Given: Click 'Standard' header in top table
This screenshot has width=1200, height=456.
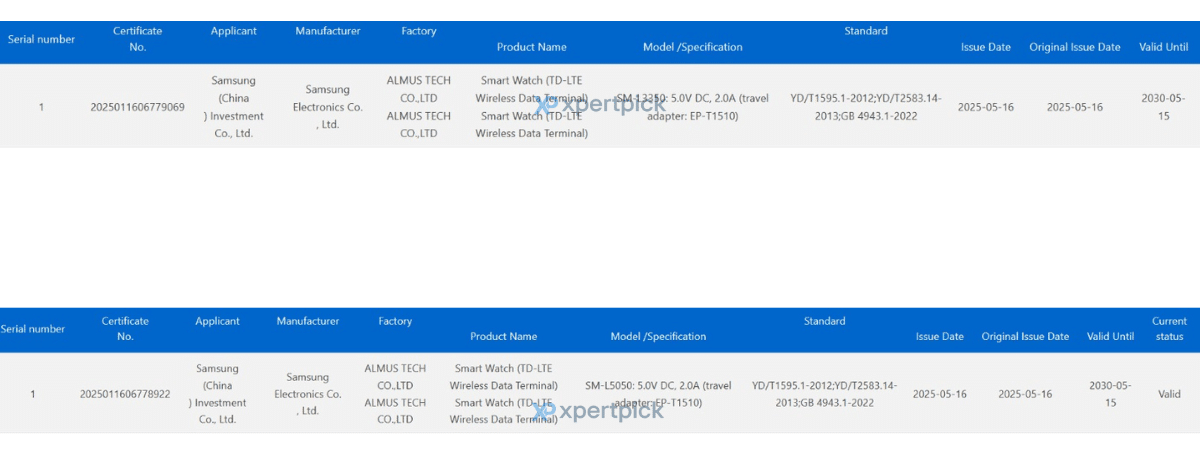Looking at the screenshot, I should point(865,31).
